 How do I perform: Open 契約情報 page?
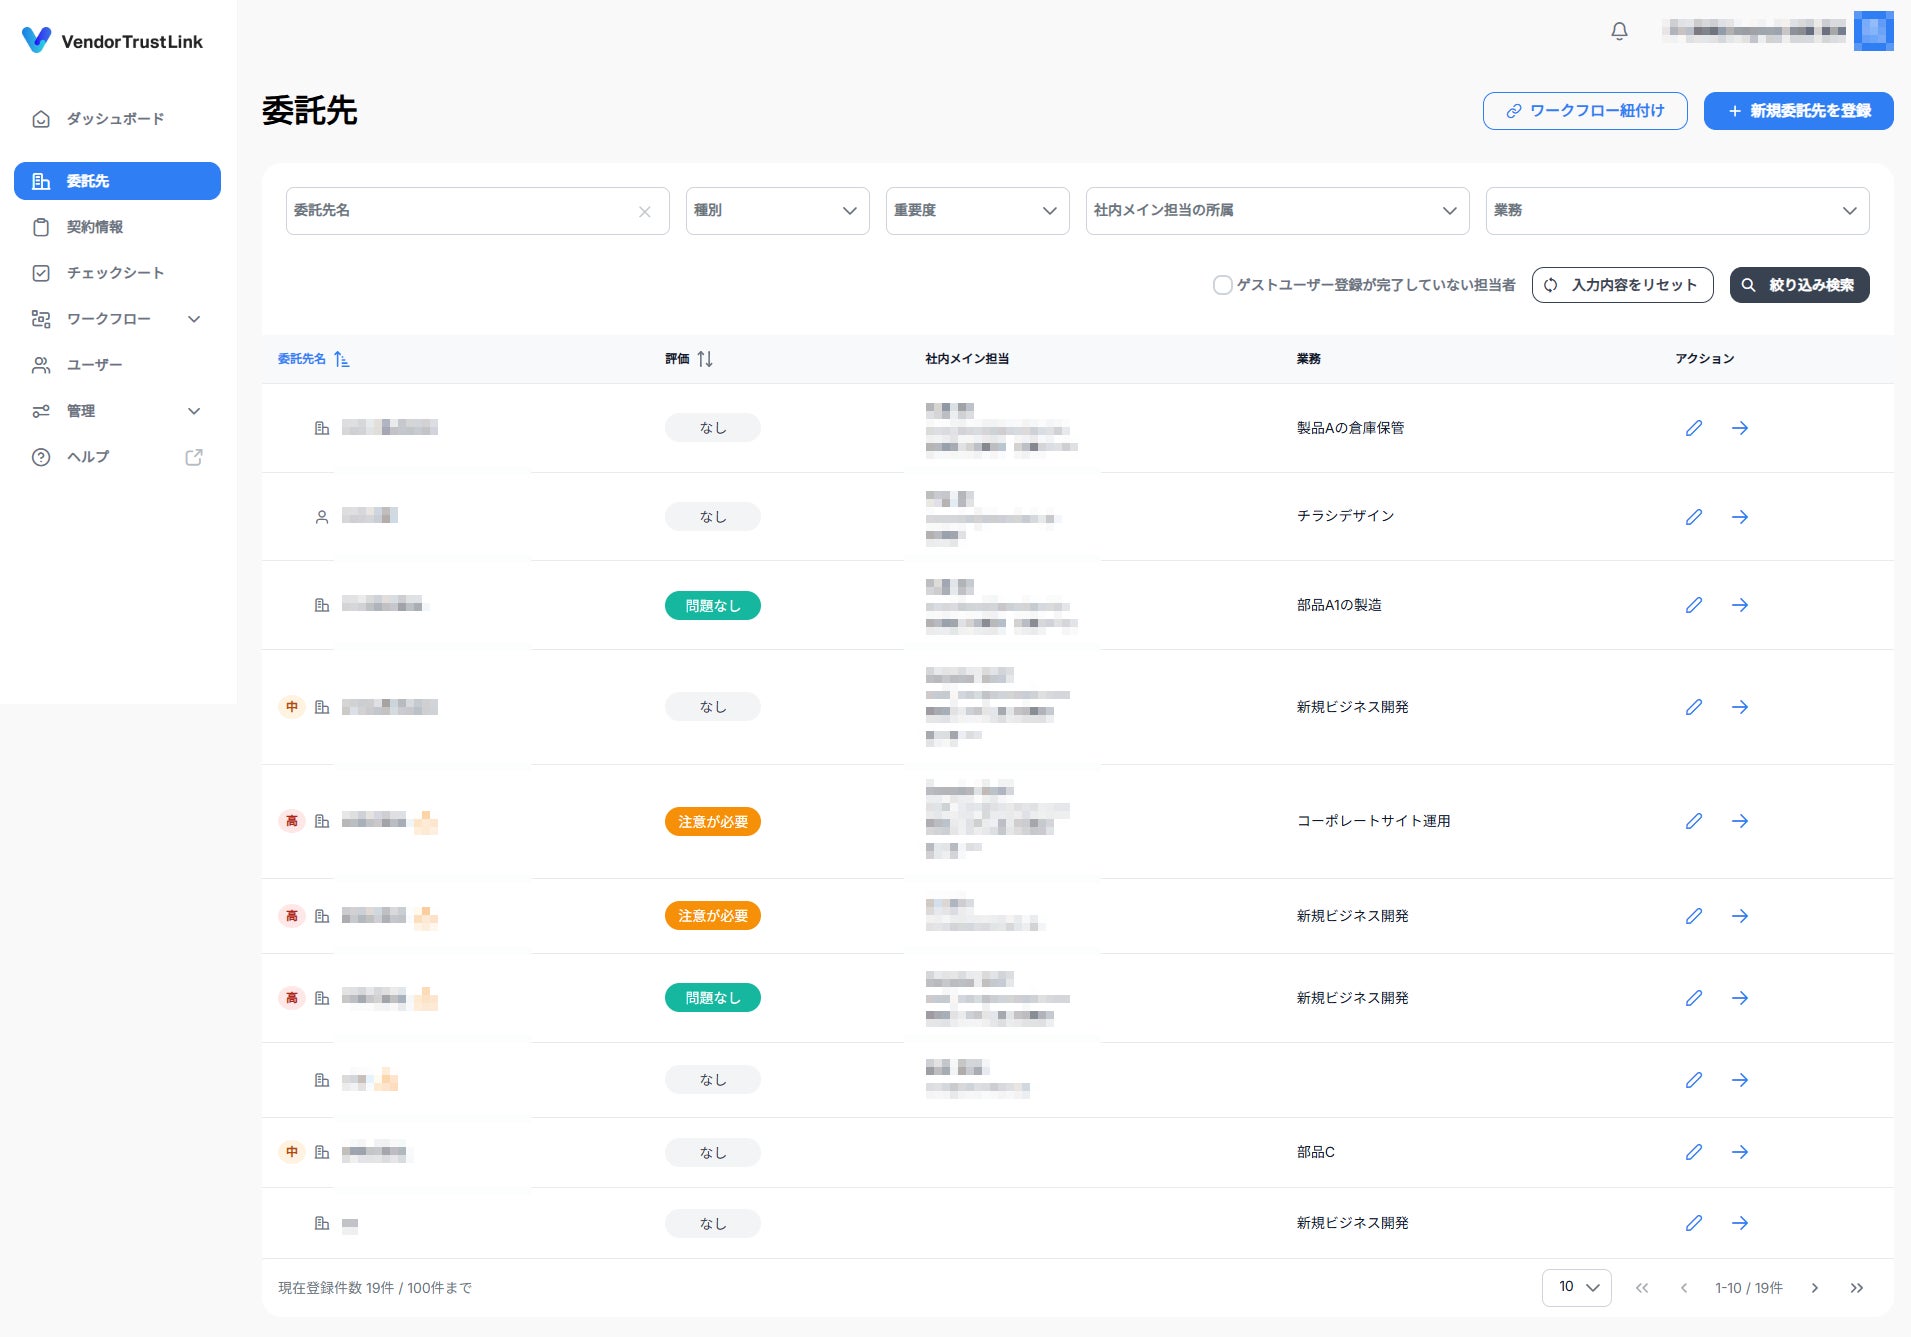click(x=117, y=227)
